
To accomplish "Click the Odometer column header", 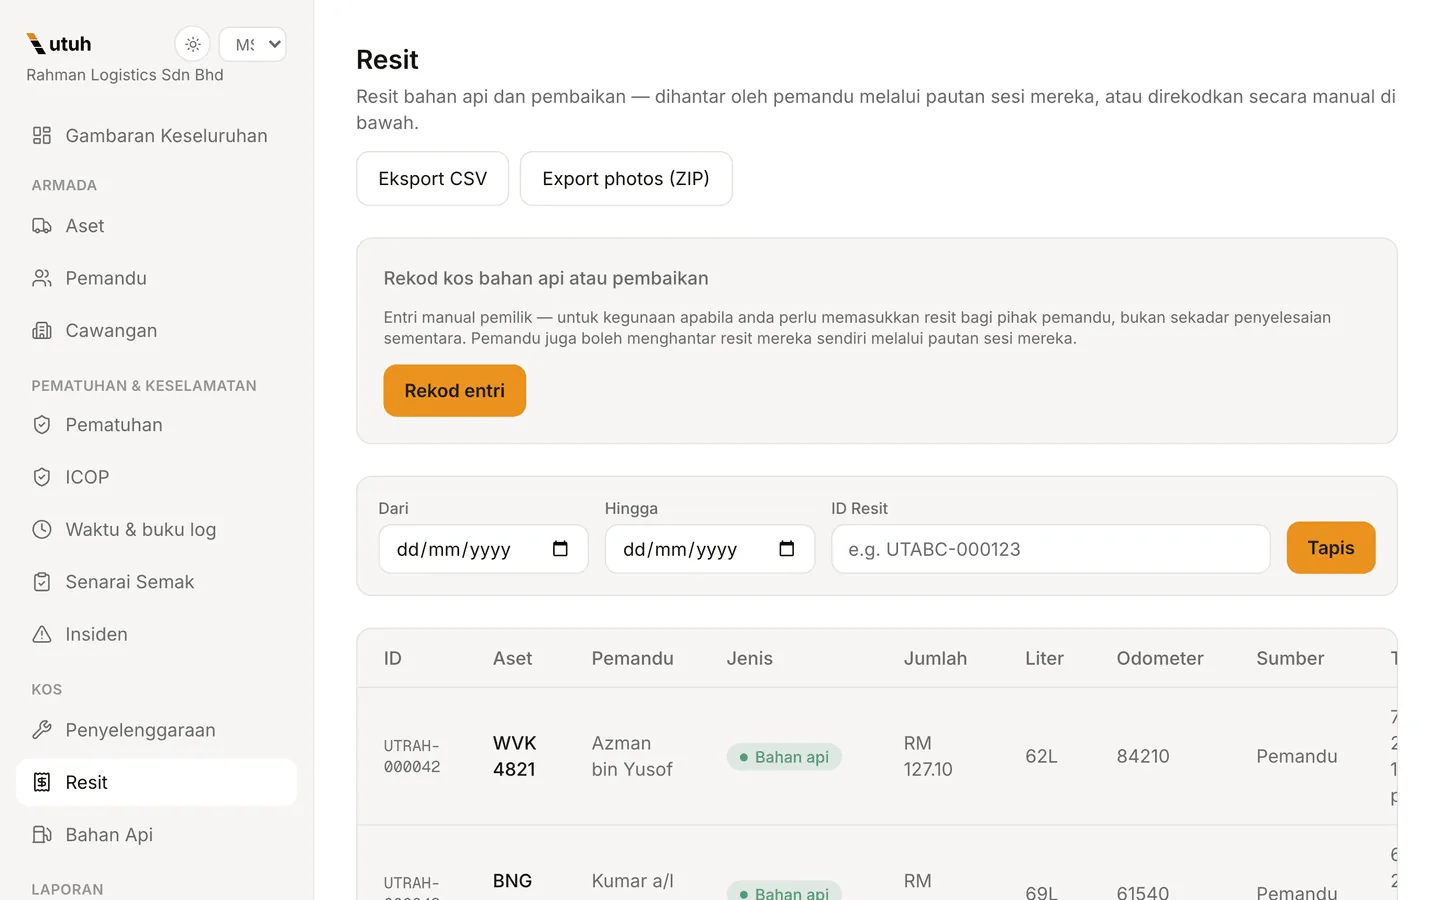I will [1160, 659].
